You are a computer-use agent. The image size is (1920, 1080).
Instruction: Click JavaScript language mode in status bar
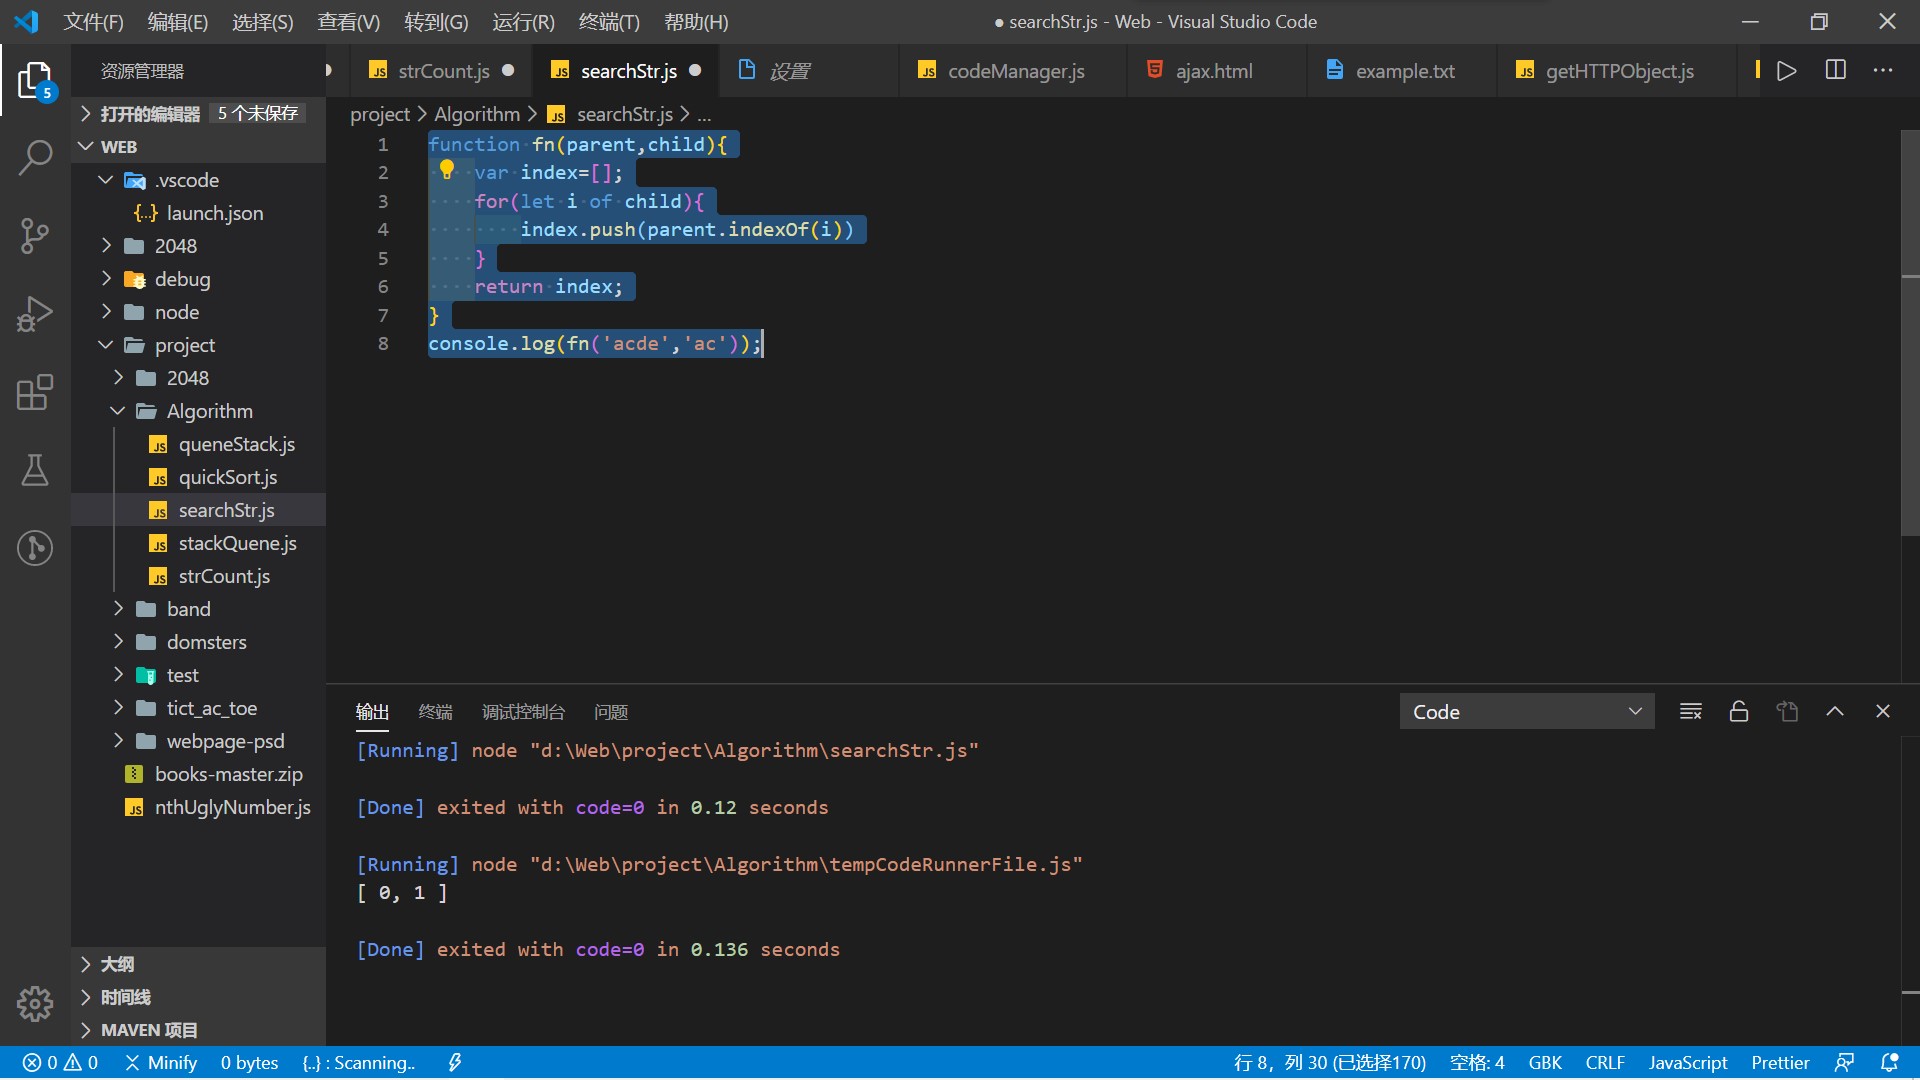coord(1687,1062)
